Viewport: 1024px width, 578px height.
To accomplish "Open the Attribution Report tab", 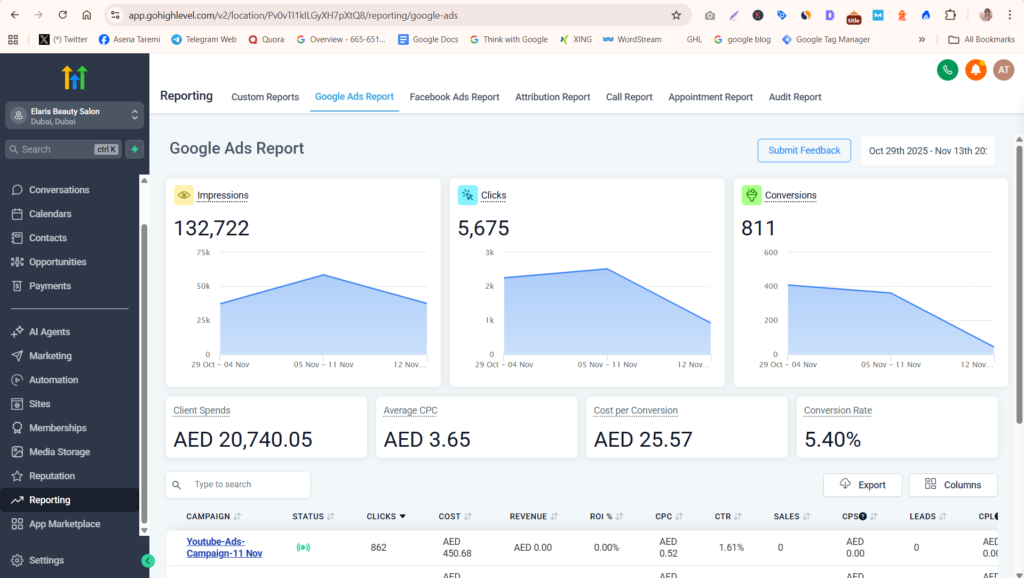I will [x=552, y=97].
